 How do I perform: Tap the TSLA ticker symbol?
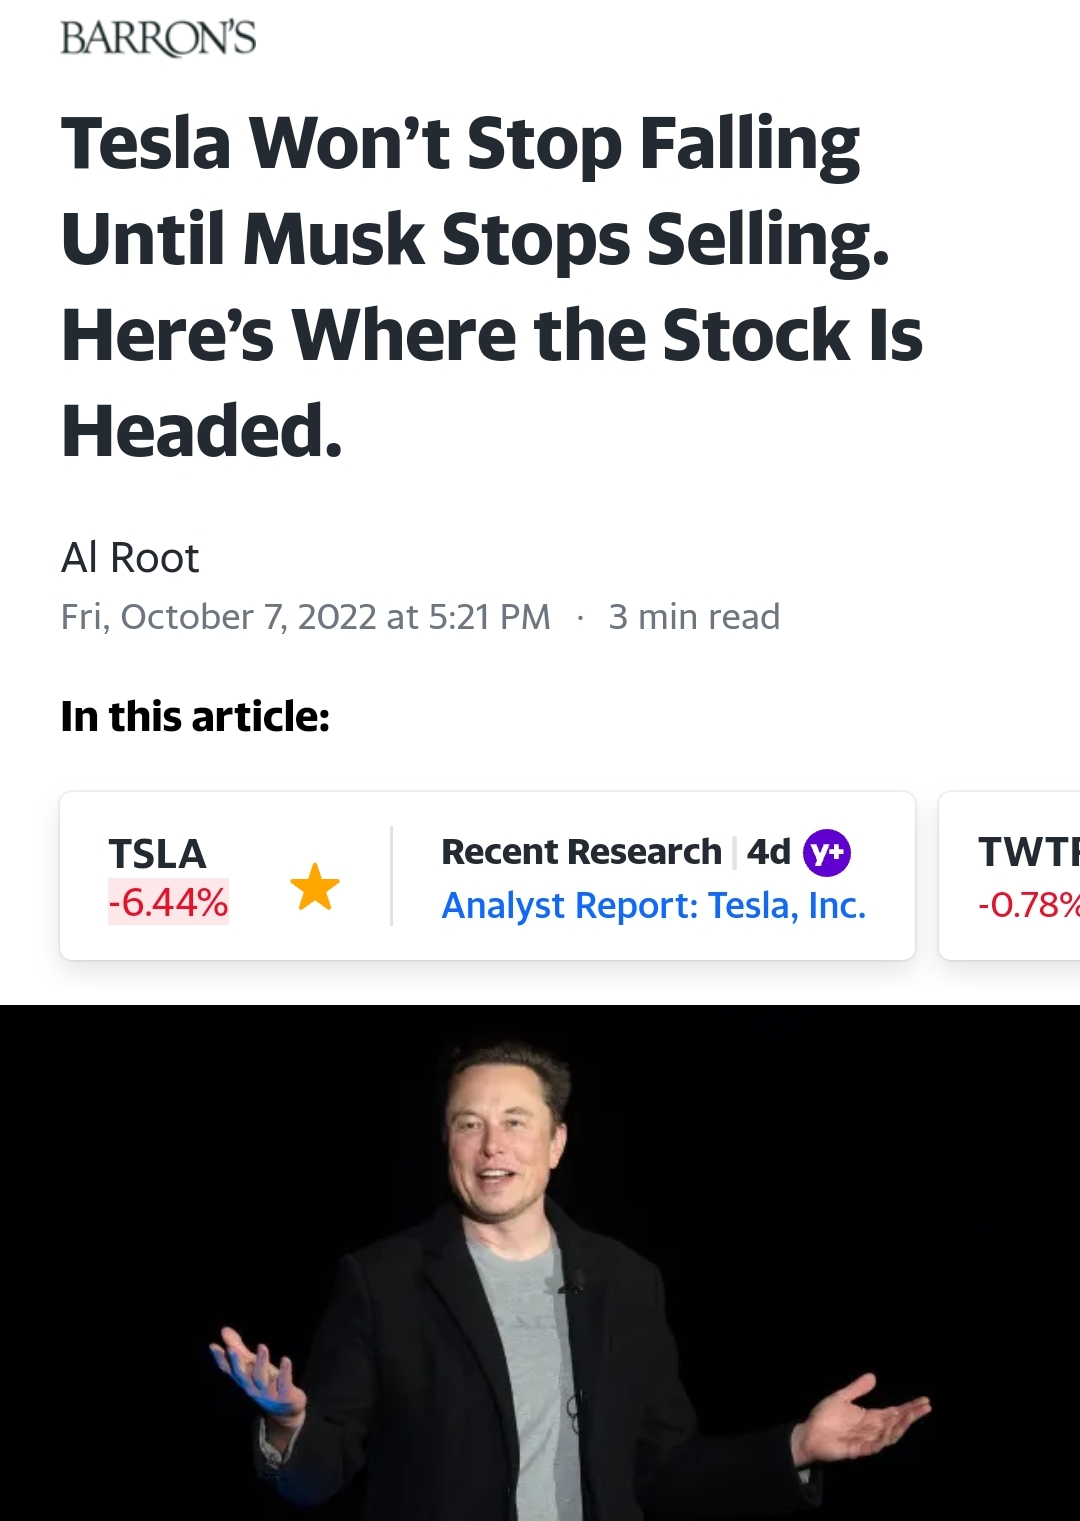click(157, 854)
